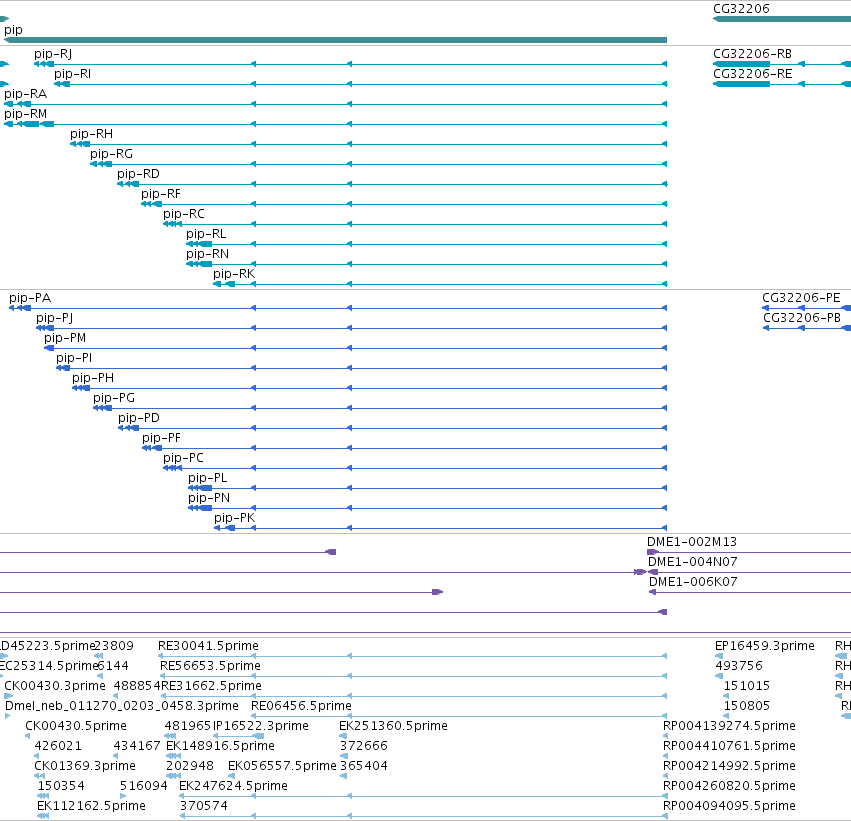Click feature 516094
851x821 pixels.
click(x=144, y=786)
